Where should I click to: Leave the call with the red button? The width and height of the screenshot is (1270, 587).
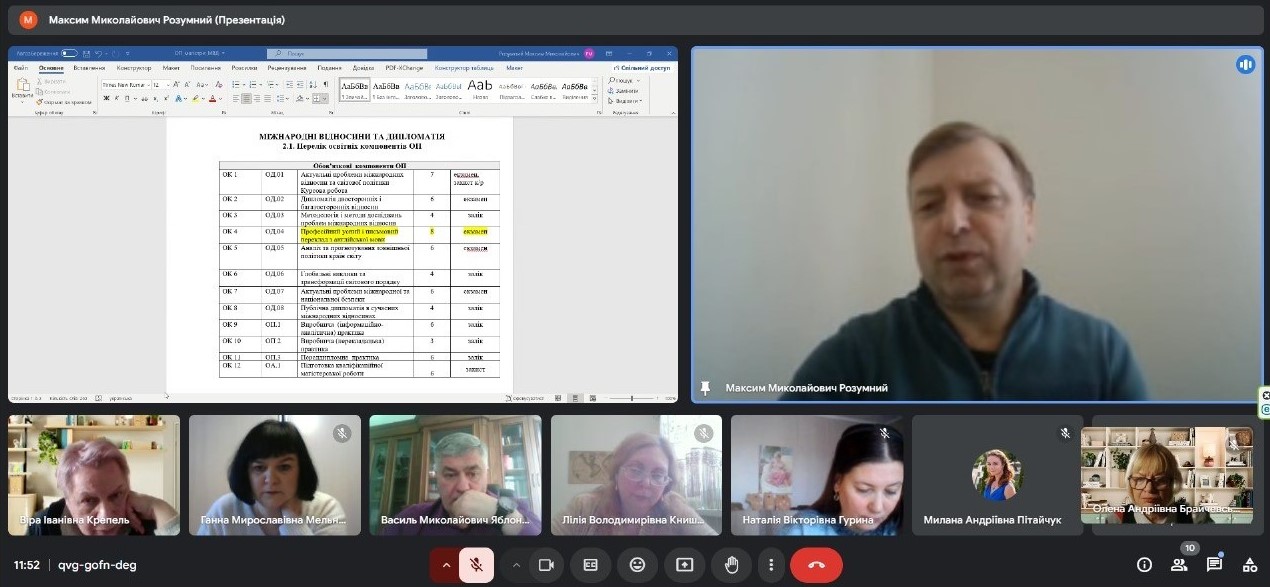[816, 565]
